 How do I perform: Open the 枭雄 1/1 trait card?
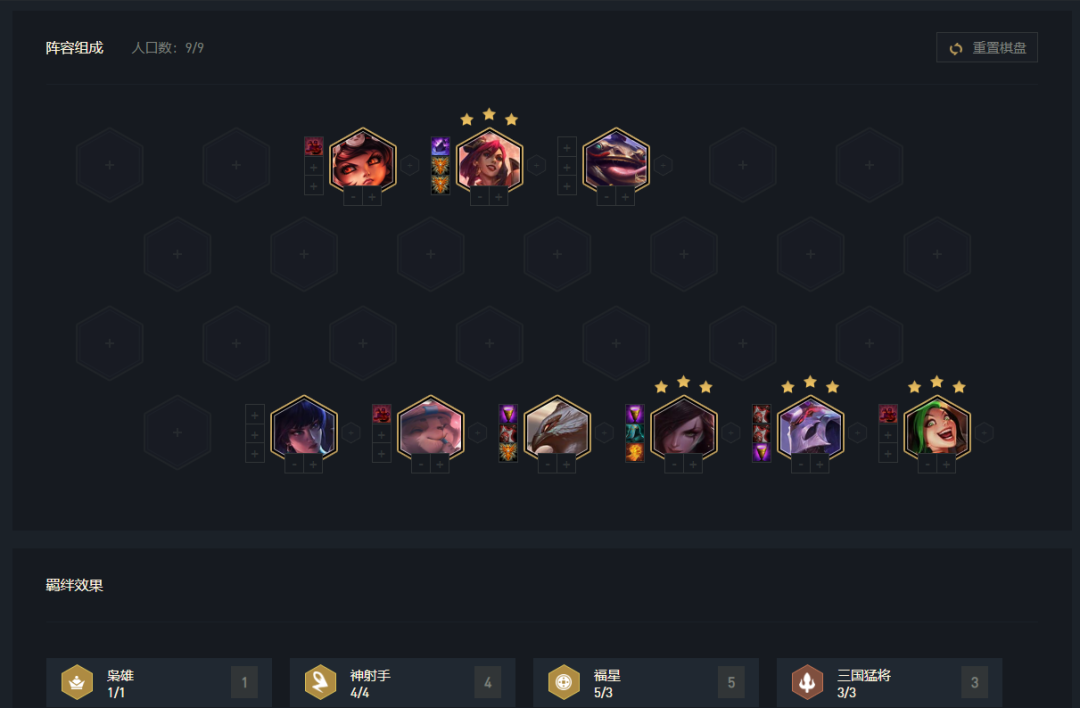[x=158, y=683]
